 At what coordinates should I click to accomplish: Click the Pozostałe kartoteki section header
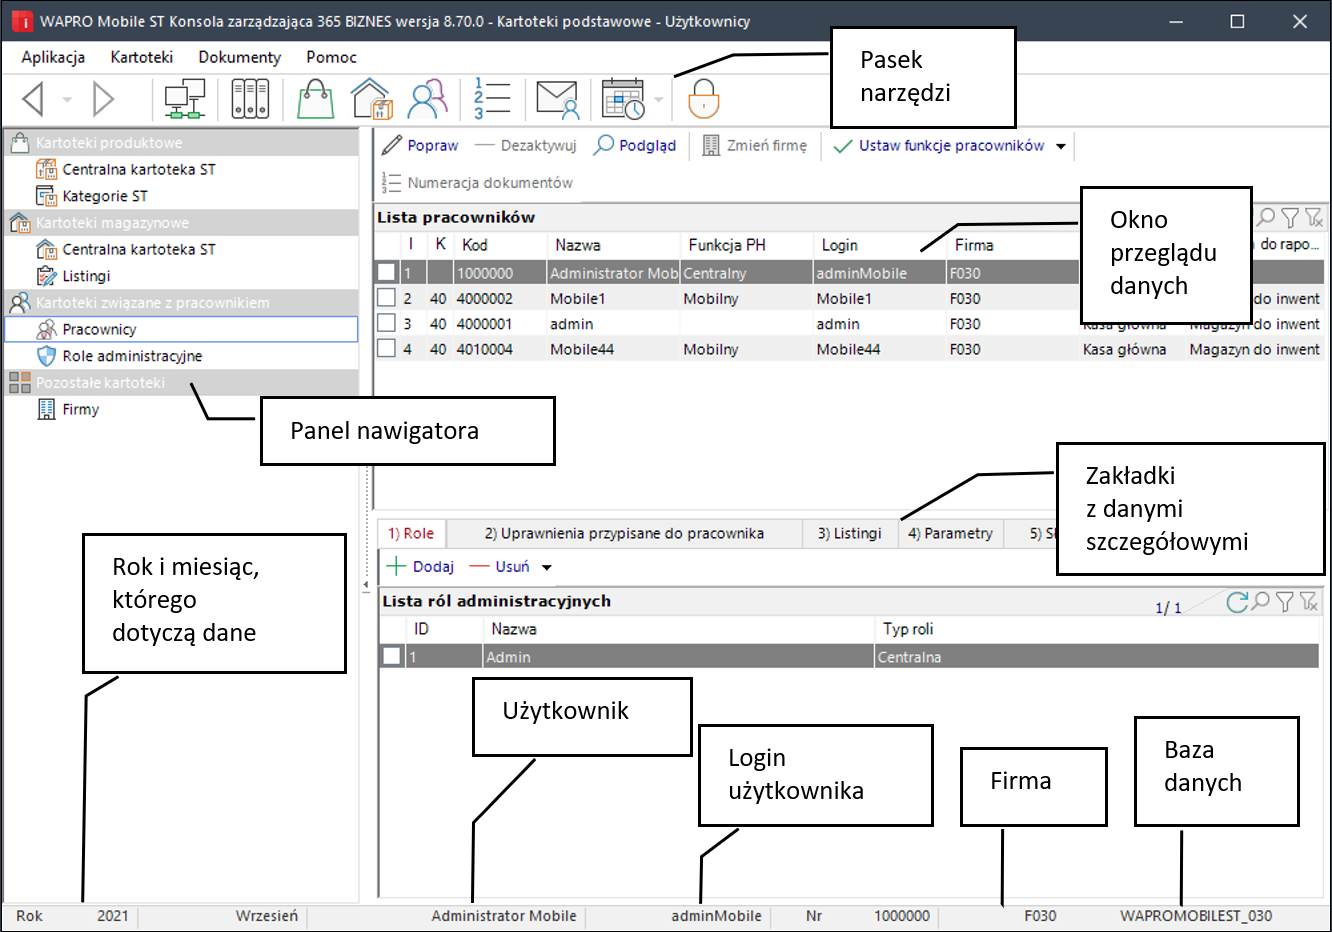[x=181, y=383]
